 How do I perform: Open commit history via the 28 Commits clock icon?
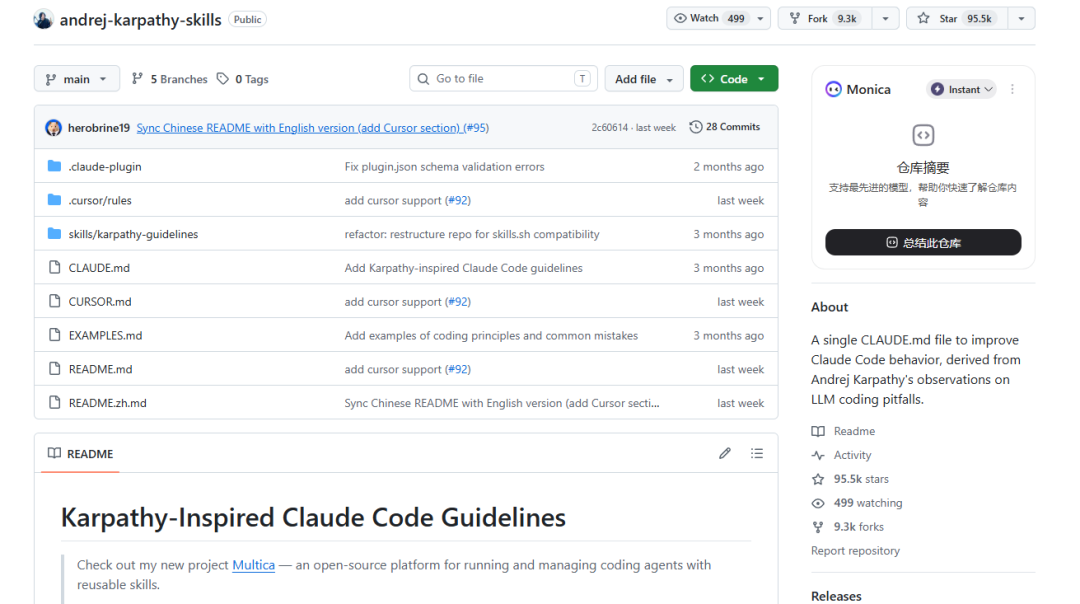coord(698,127)
